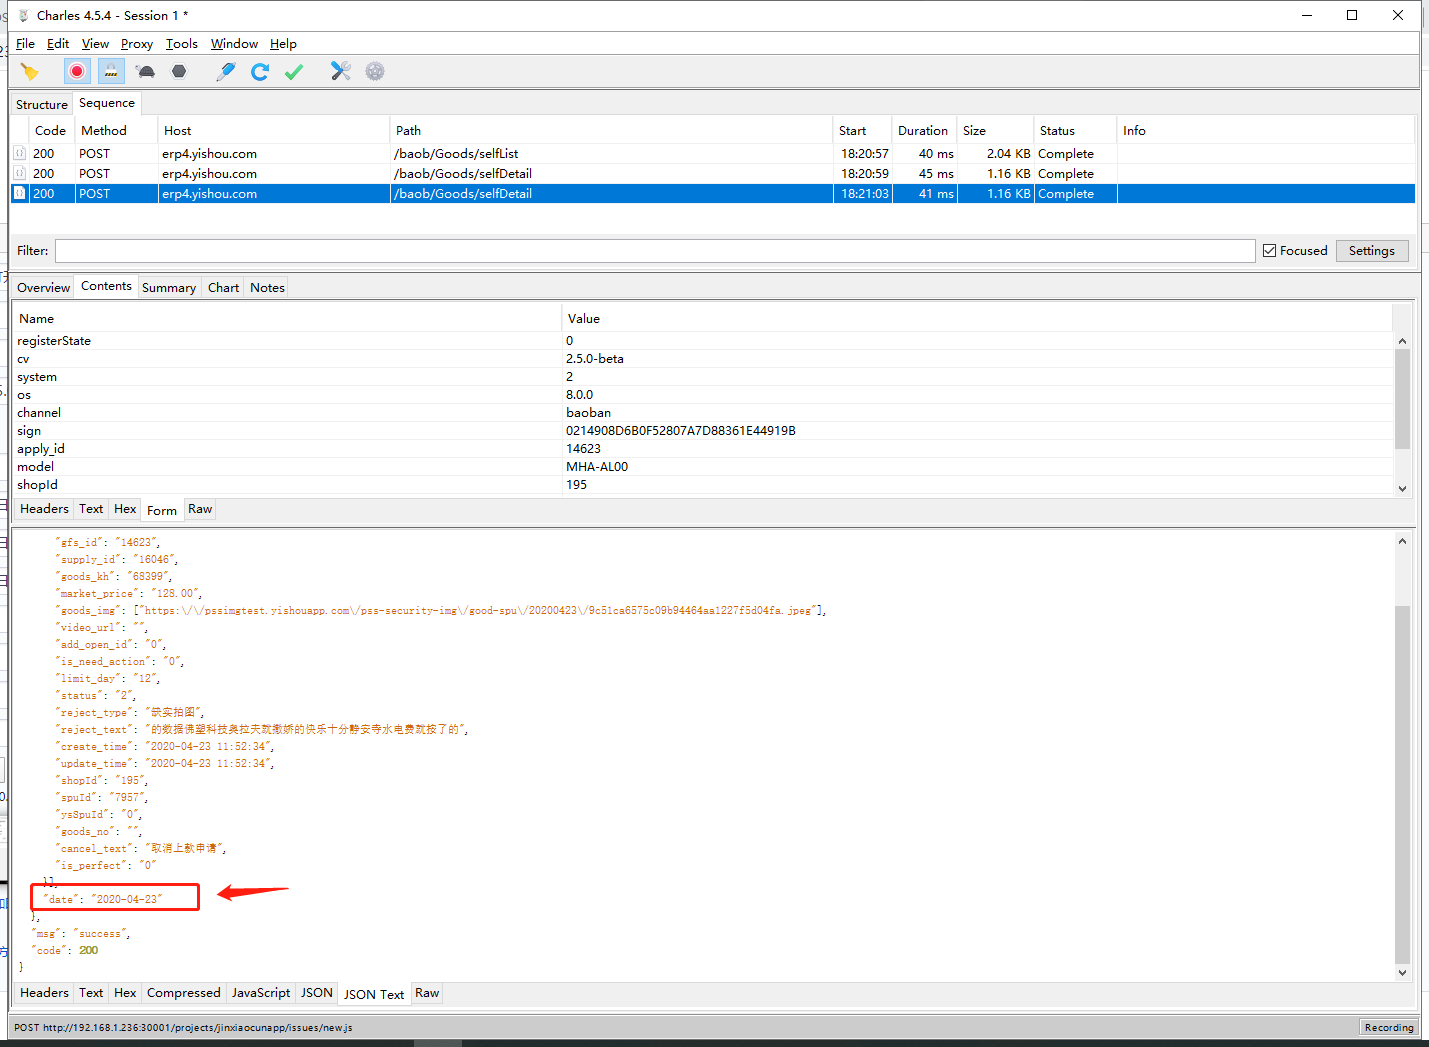Viewport: 1429px width, 1047px height.
Task: Click JSON pane scroll down arrow
Action: [x=1402, y=972]
